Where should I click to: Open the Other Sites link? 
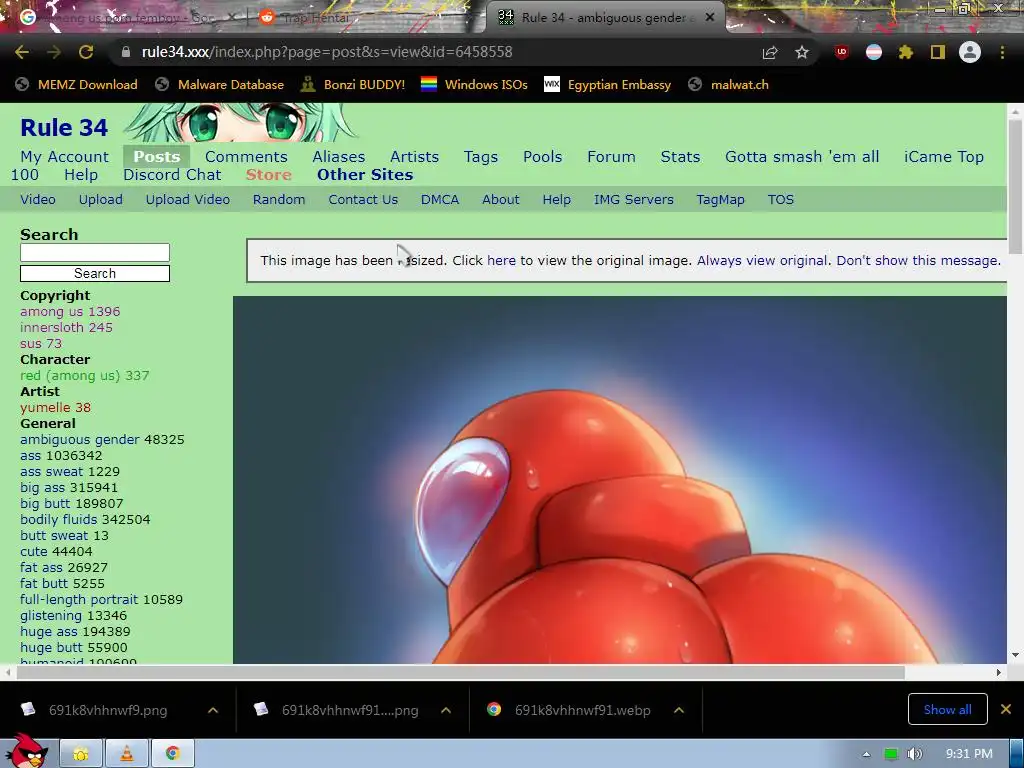tap(365, 175)
